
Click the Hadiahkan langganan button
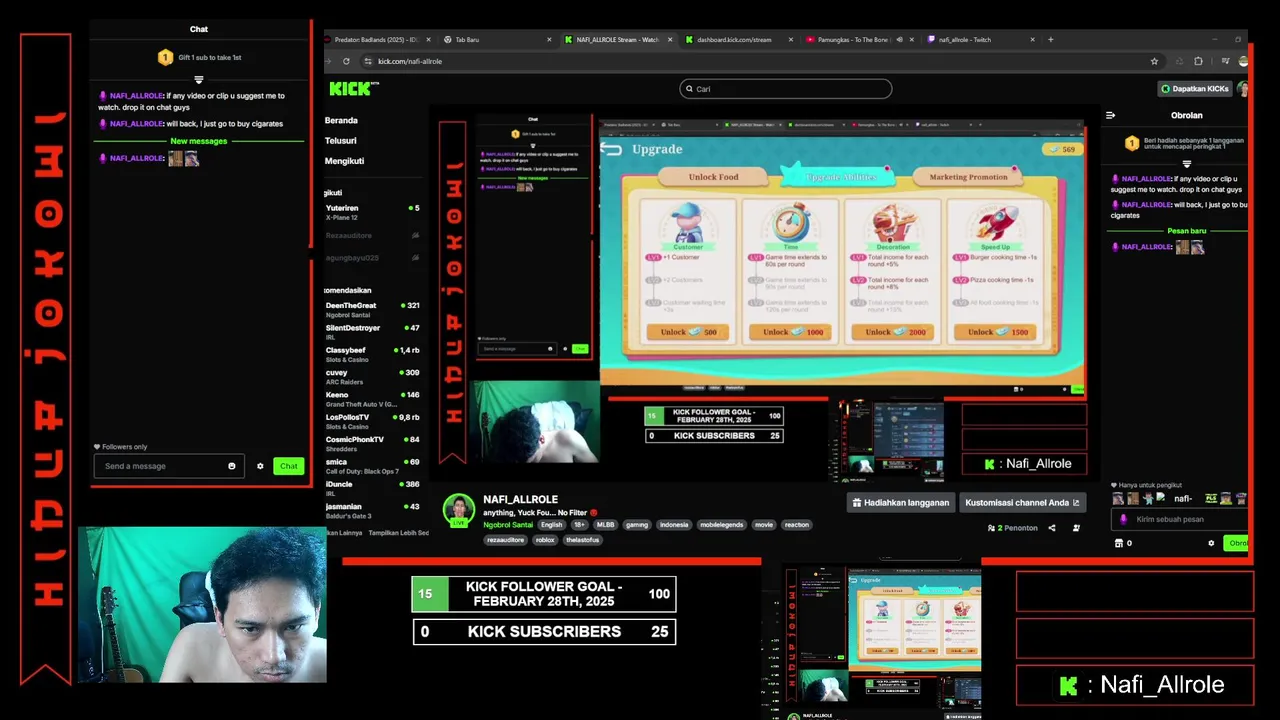click(x=900, y=503)
